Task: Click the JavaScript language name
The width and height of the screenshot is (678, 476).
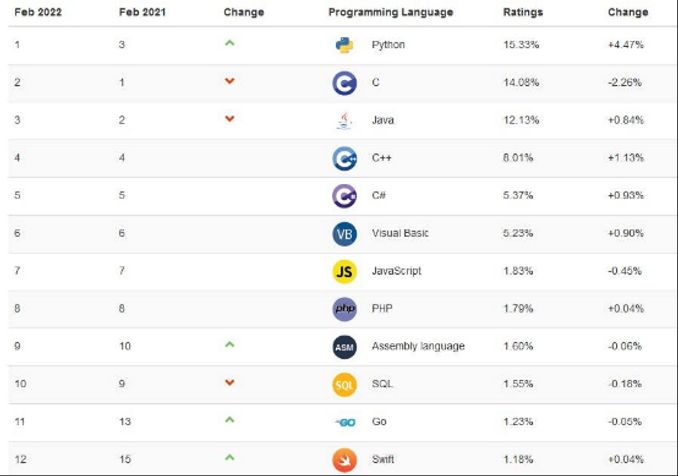Action: click(x=396, y=271)
